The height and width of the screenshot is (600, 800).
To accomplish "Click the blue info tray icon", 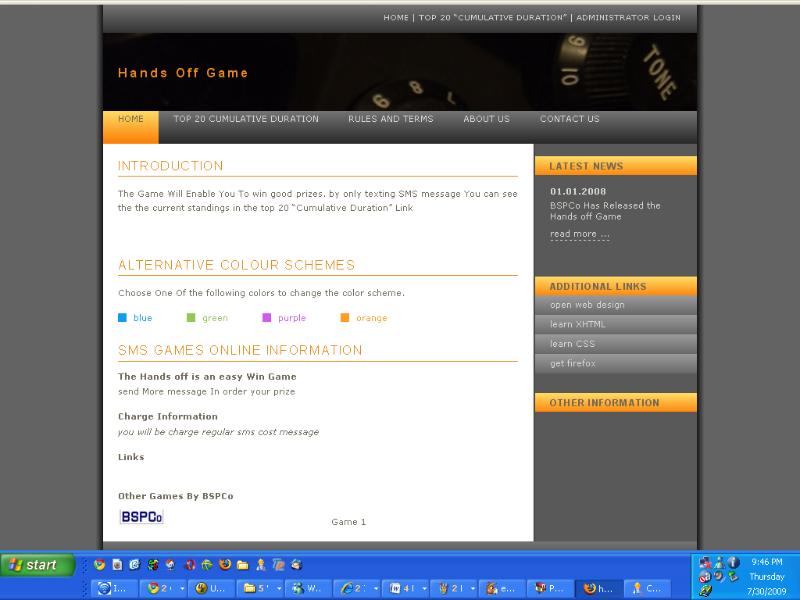I will tap(733, 562).
